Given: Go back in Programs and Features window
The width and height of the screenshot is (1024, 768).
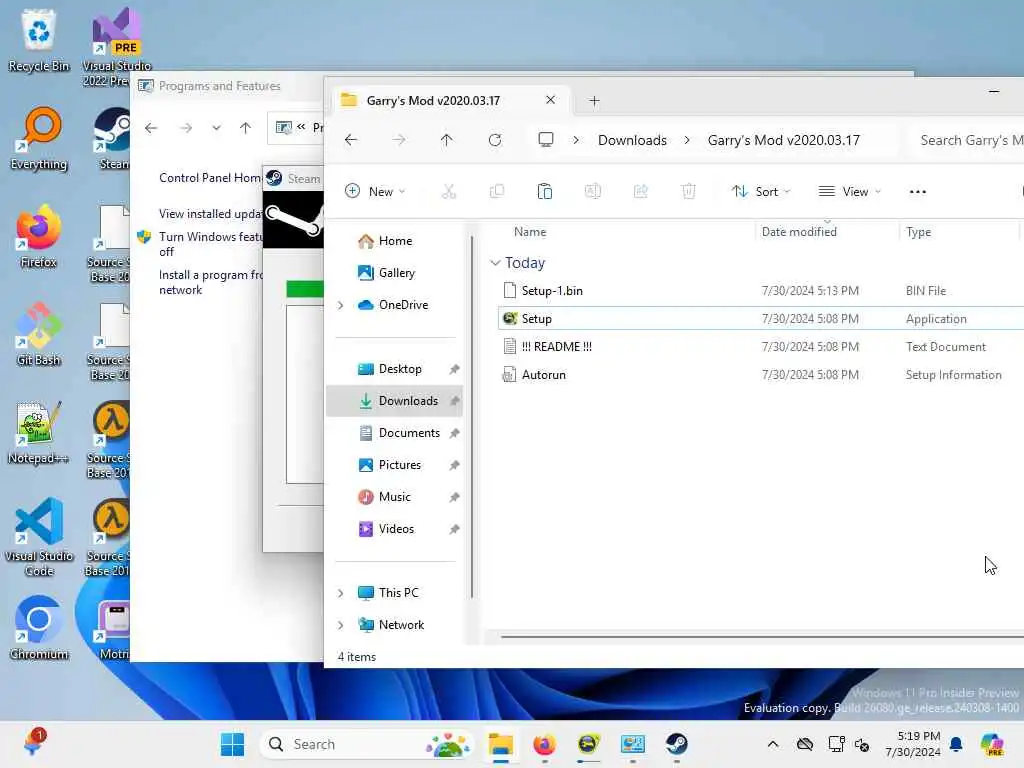Looking at the screenshot, I should (x=151, y=128).
